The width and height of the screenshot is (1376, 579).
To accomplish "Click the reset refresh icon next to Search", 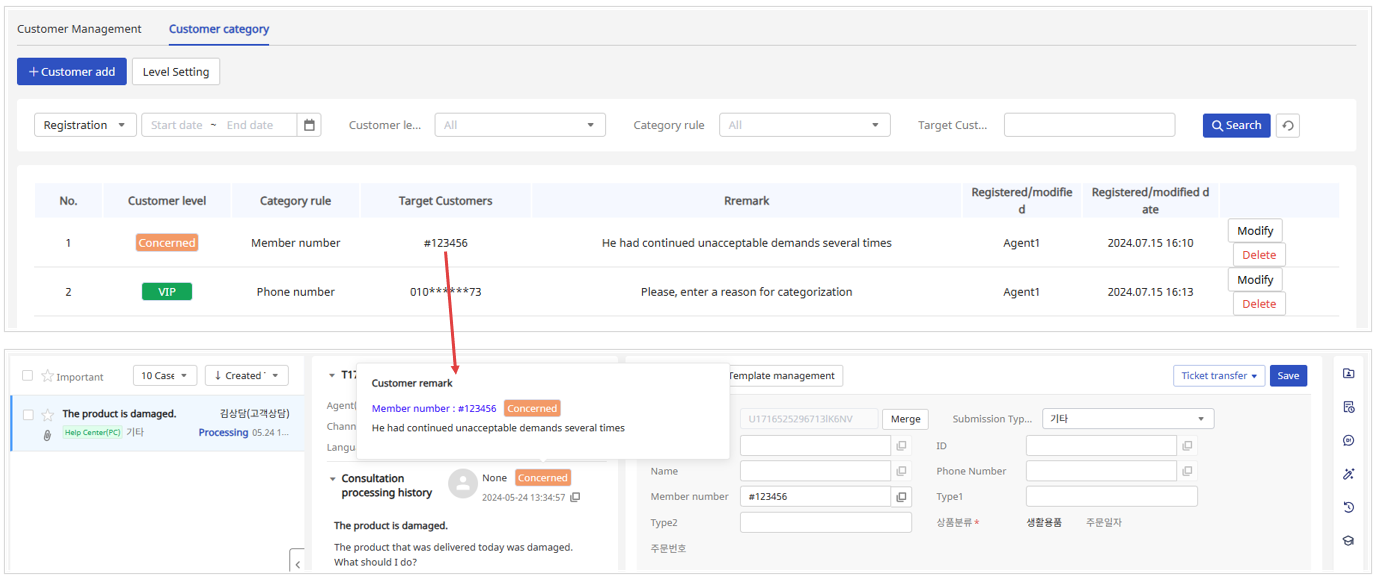I will coord(1288,125).
